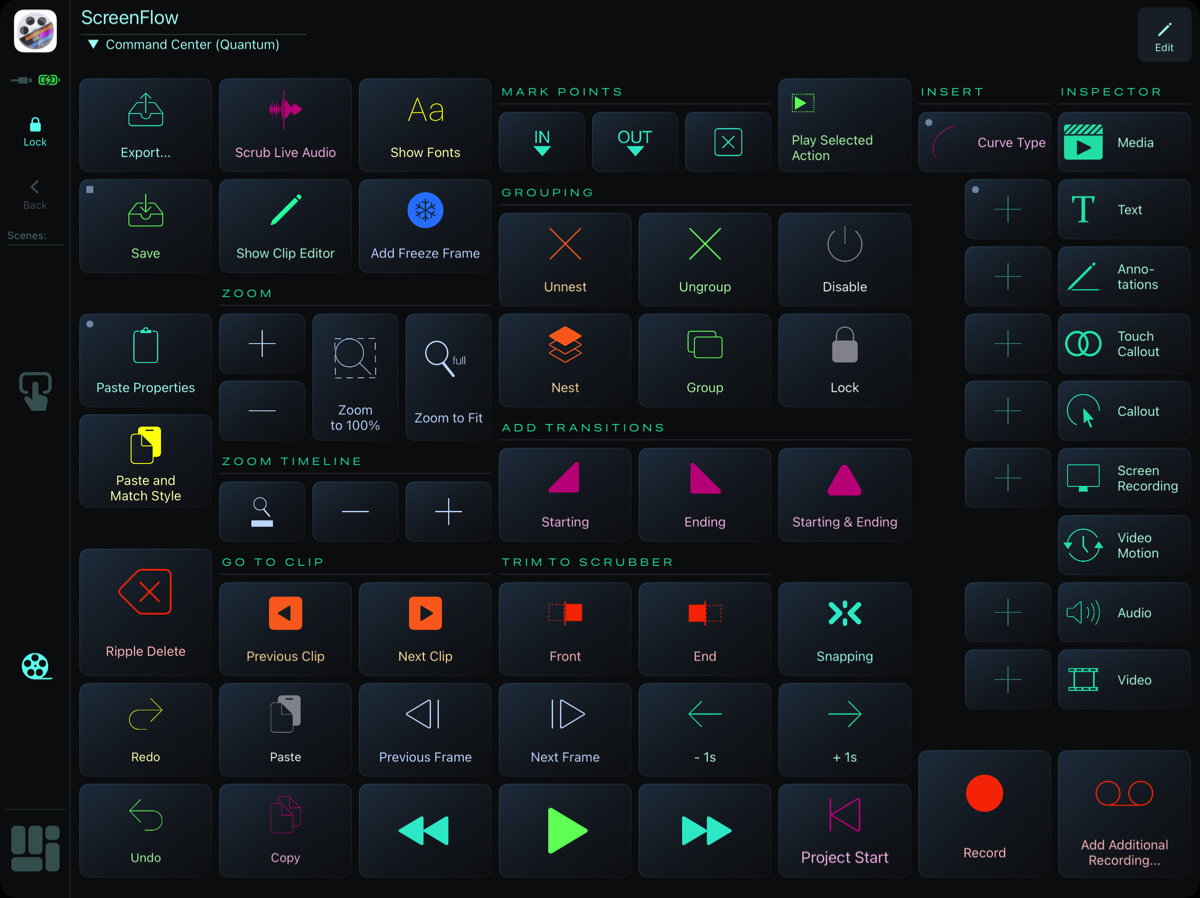Tap the Export button
Viewport: 1200px width, 898px height.
145,125
